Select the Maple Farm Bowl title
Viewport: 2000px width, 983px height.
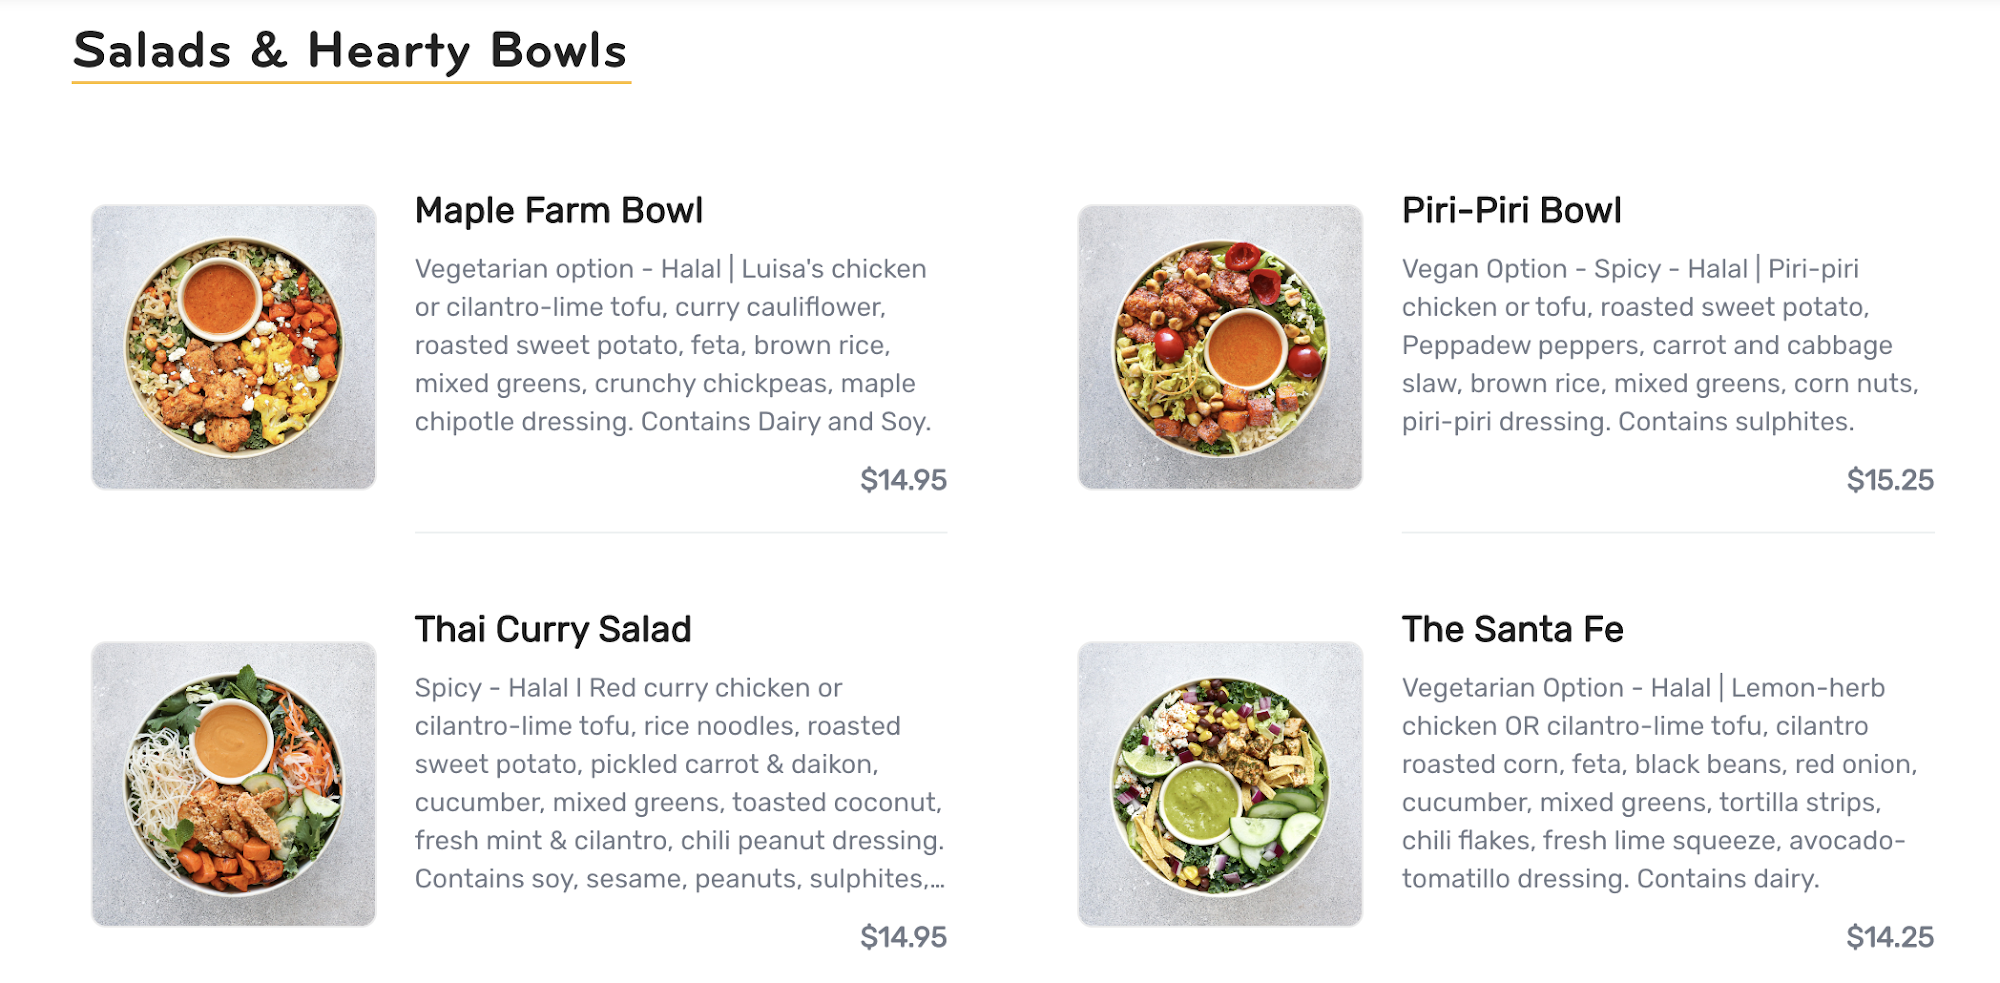pos(558,211)
